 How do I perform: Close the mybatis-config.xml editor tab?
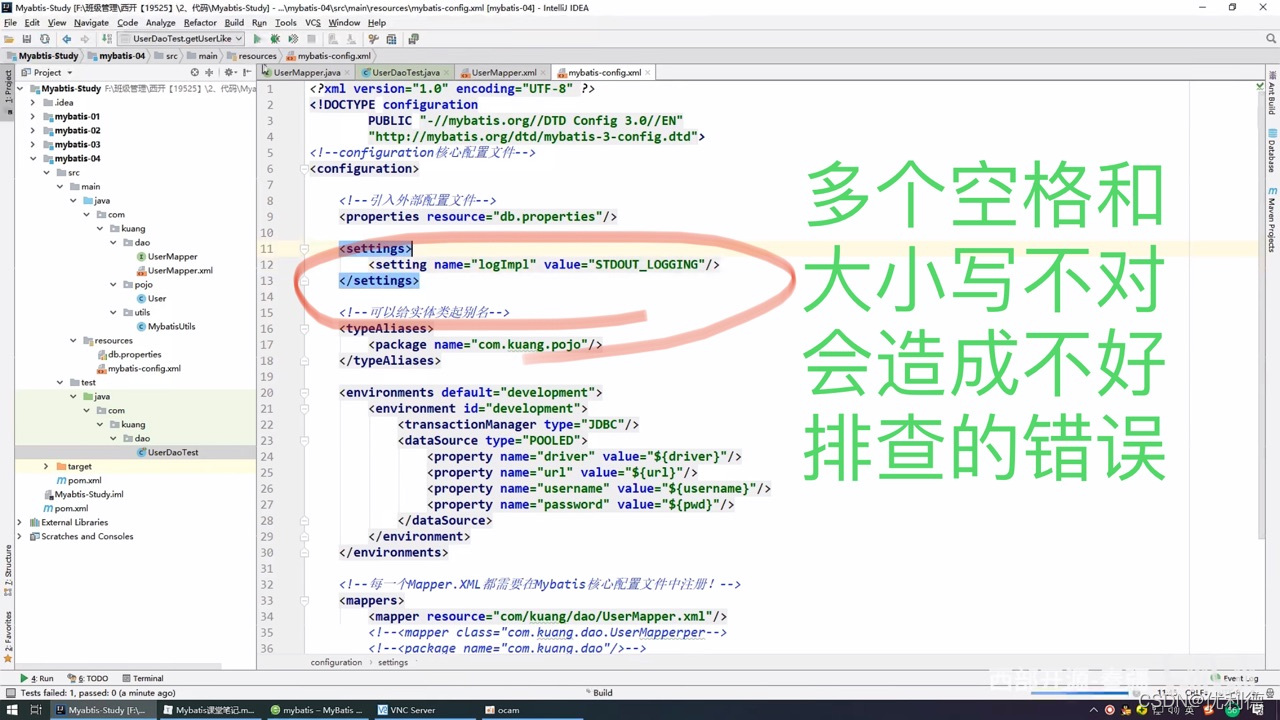pos(649,72)
